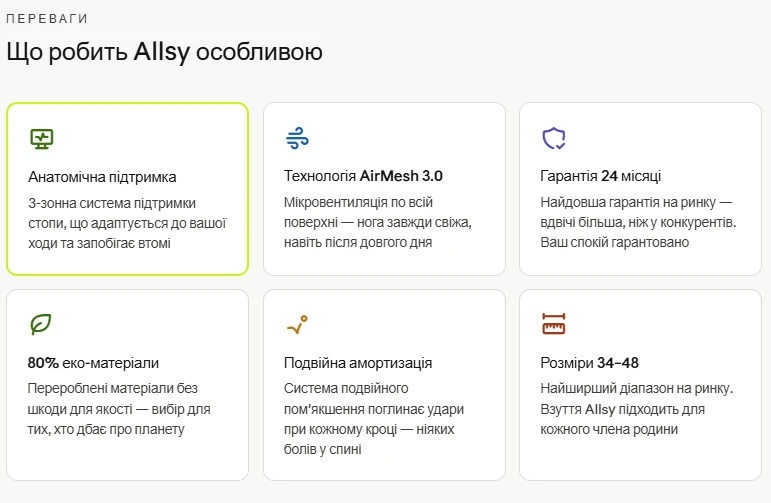Select the 'Технологія AirMesh 3.0' card title
771x503 pixels.
tap(363, 176)
